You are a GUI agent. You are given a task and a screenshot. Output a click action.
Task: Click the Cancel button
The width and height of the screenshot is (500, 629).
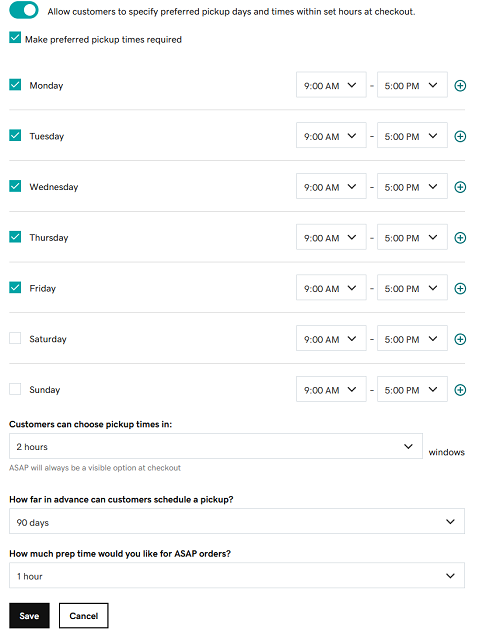[83, 616]
